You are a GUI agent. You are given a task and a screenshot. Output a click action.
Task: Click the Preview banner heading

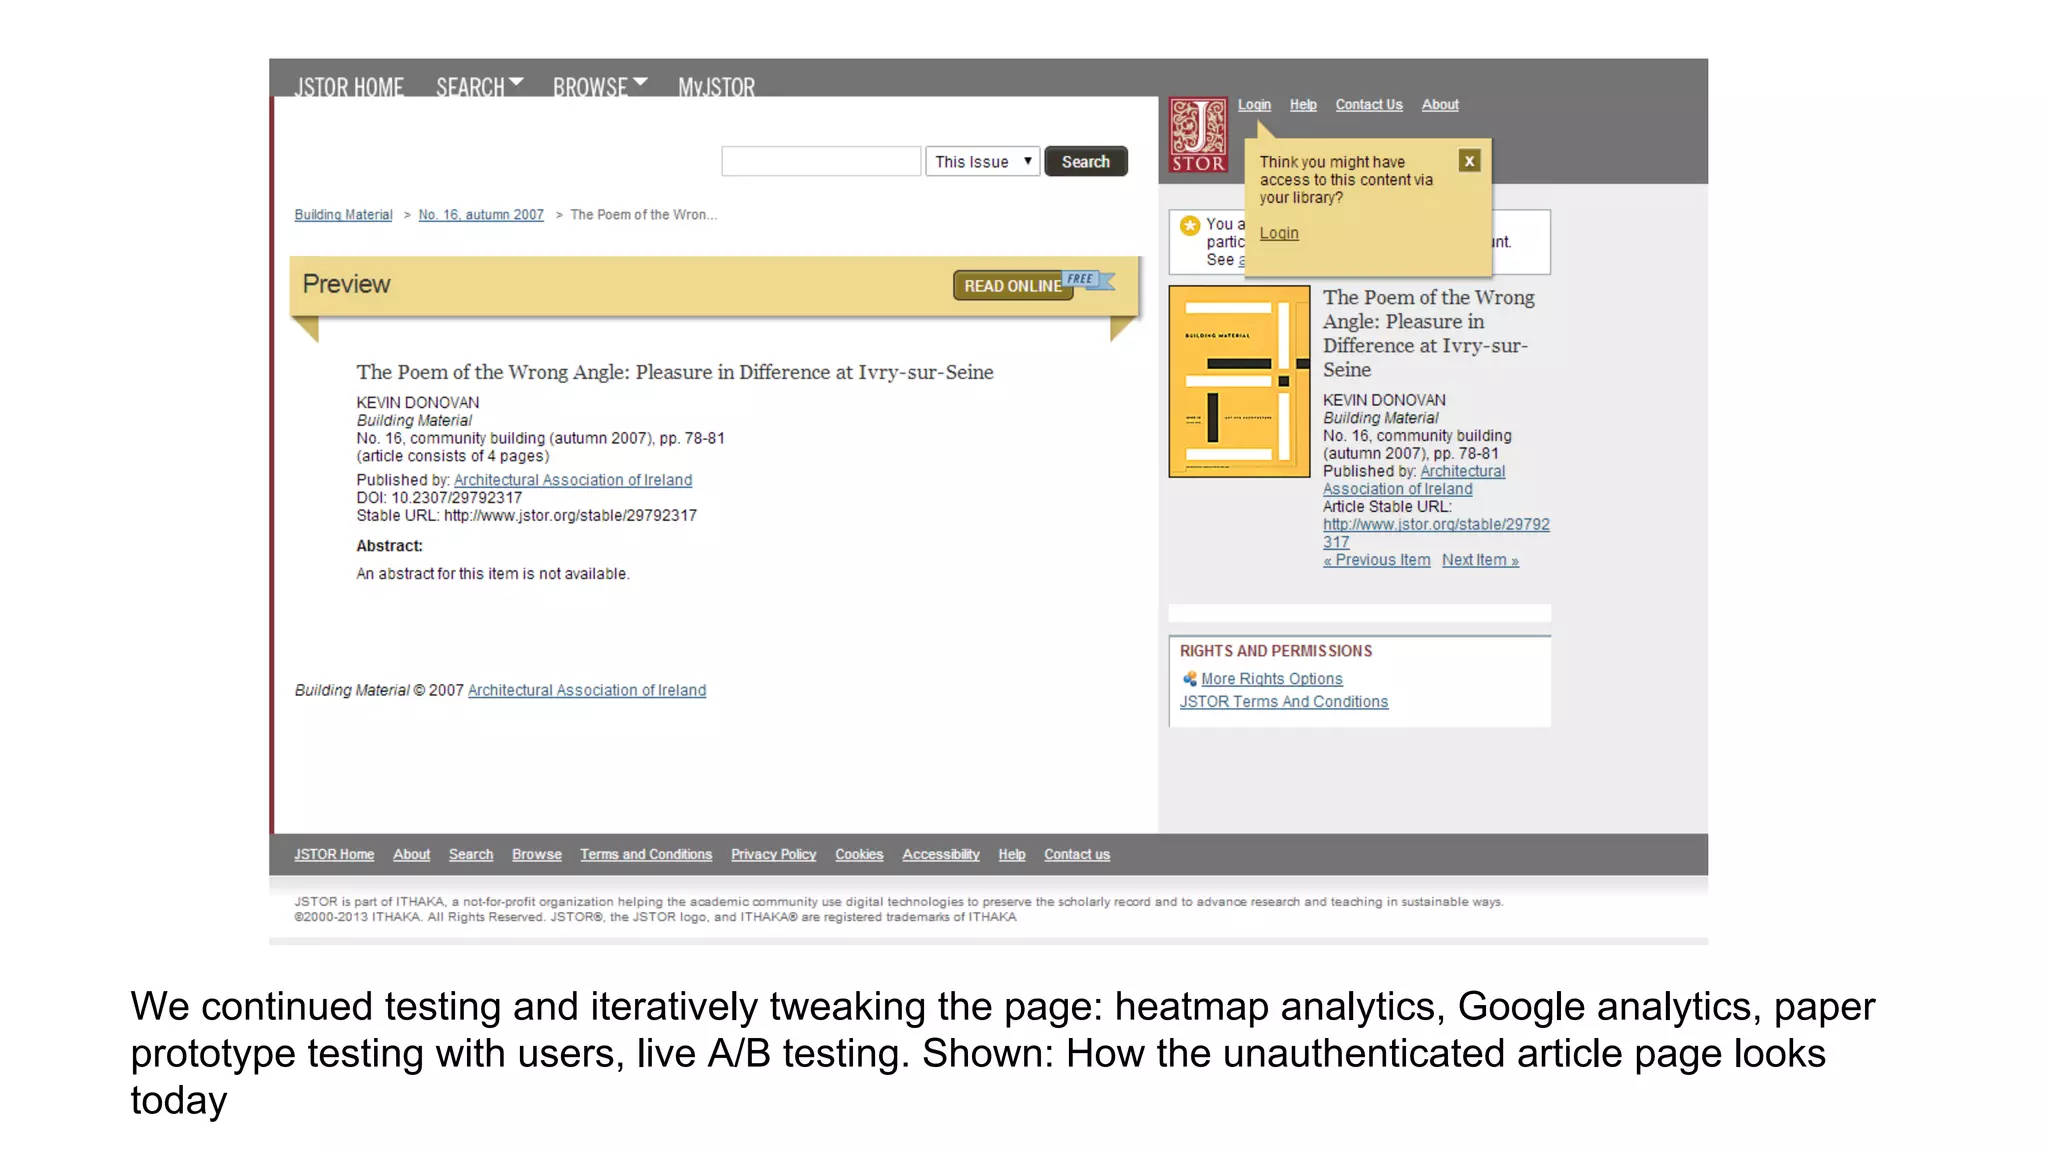click(346, 284)
